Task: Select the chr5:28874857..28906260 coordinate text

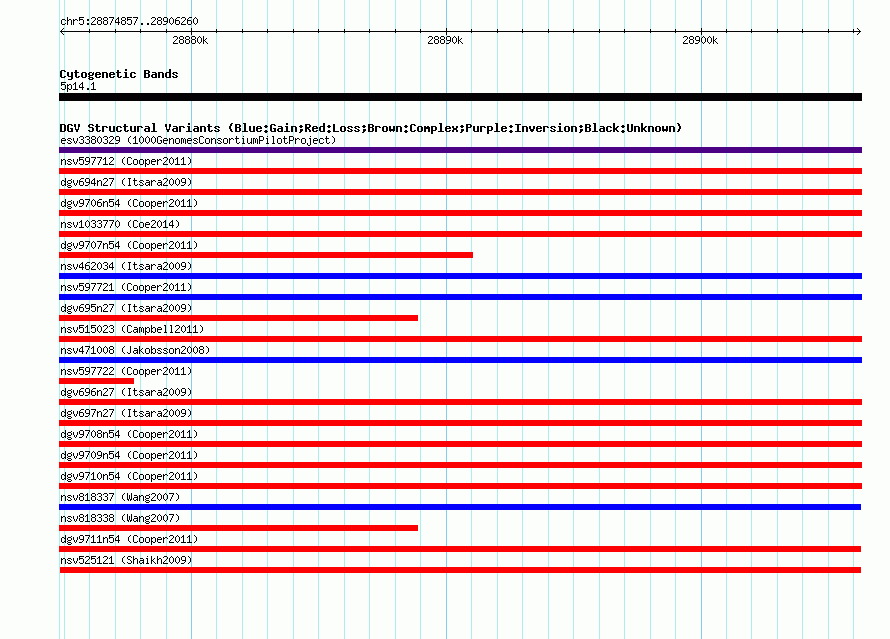Action: click(129, 22)
